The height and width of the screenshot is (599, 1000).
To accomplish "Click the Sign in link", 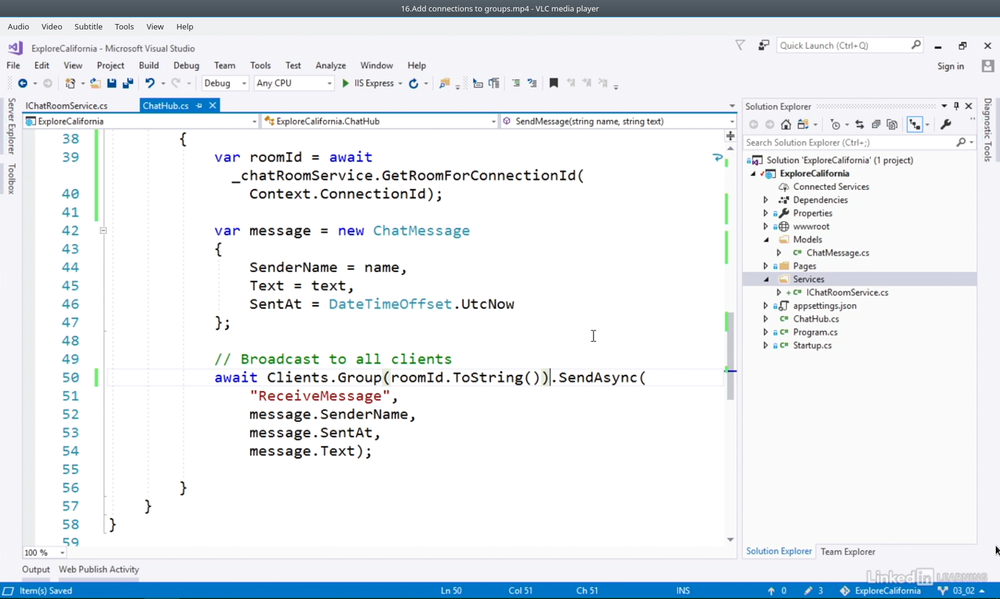I will coord(950,66).
